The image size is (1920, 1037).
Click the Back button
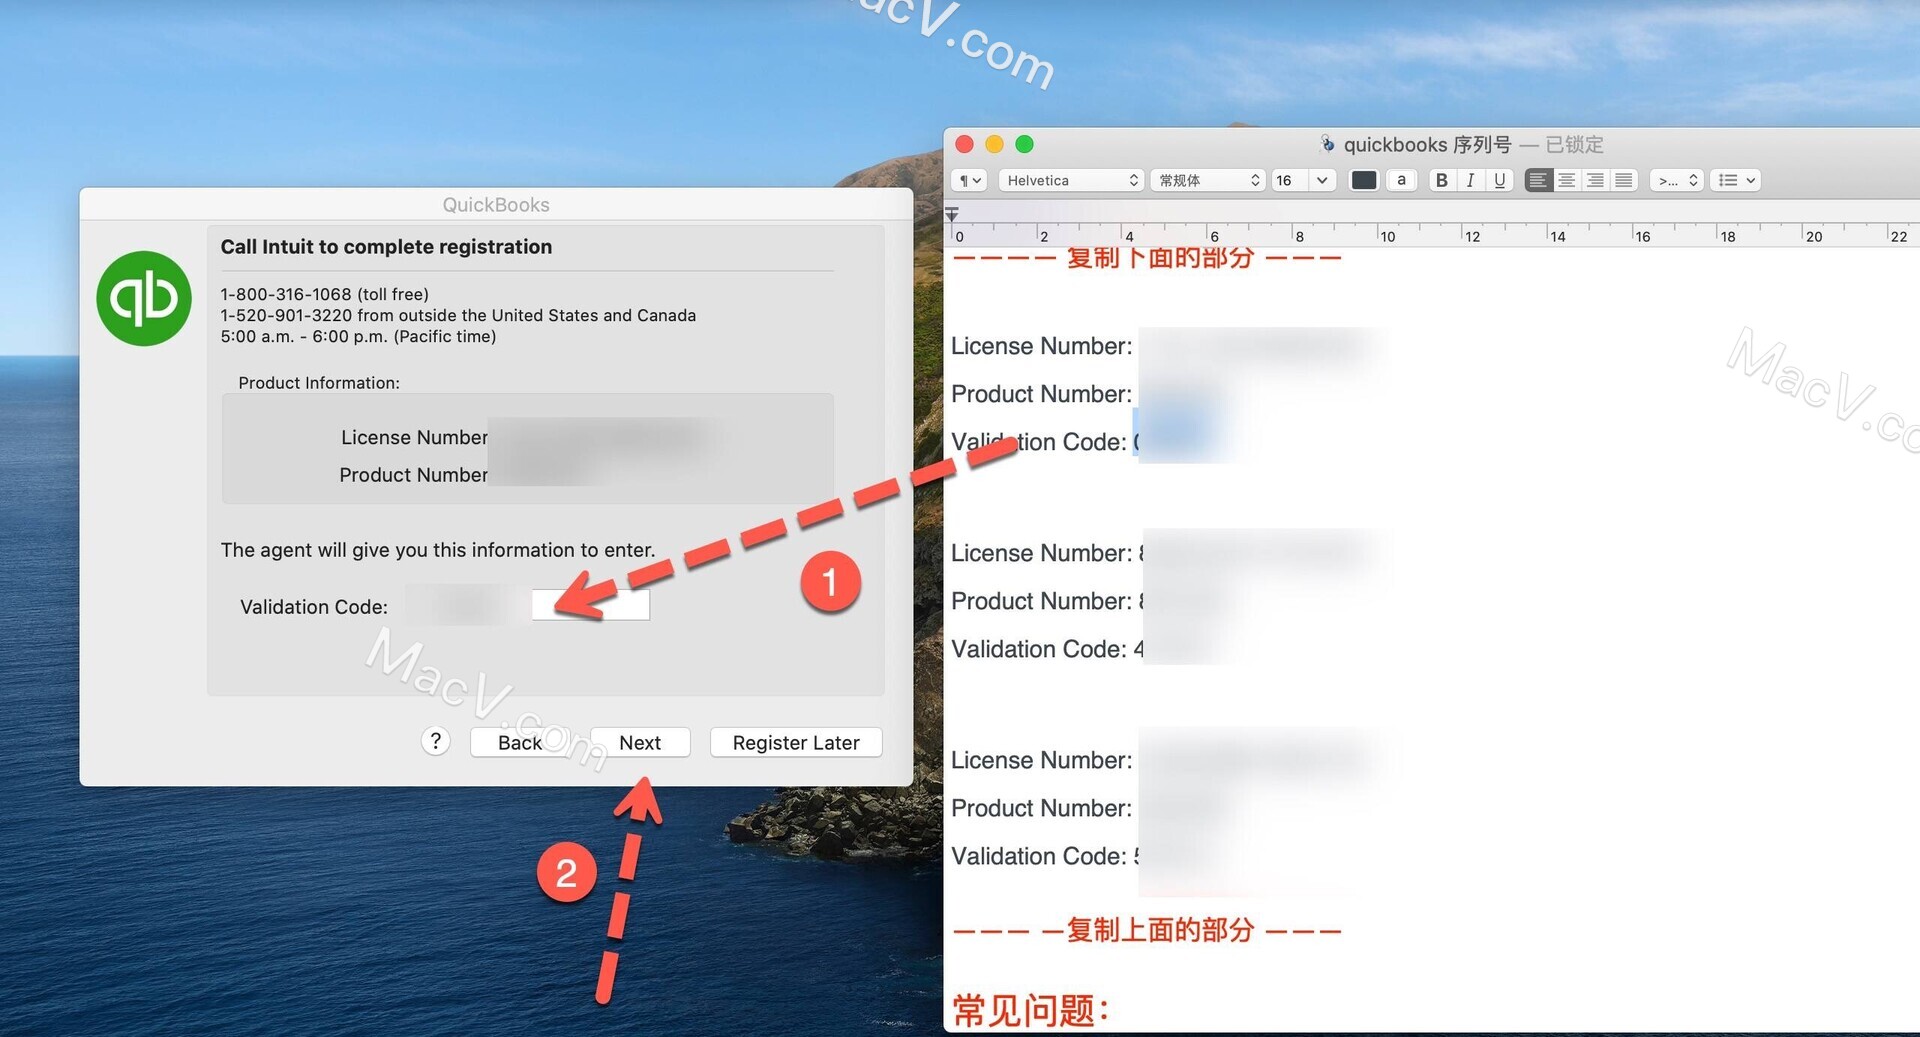520,742
